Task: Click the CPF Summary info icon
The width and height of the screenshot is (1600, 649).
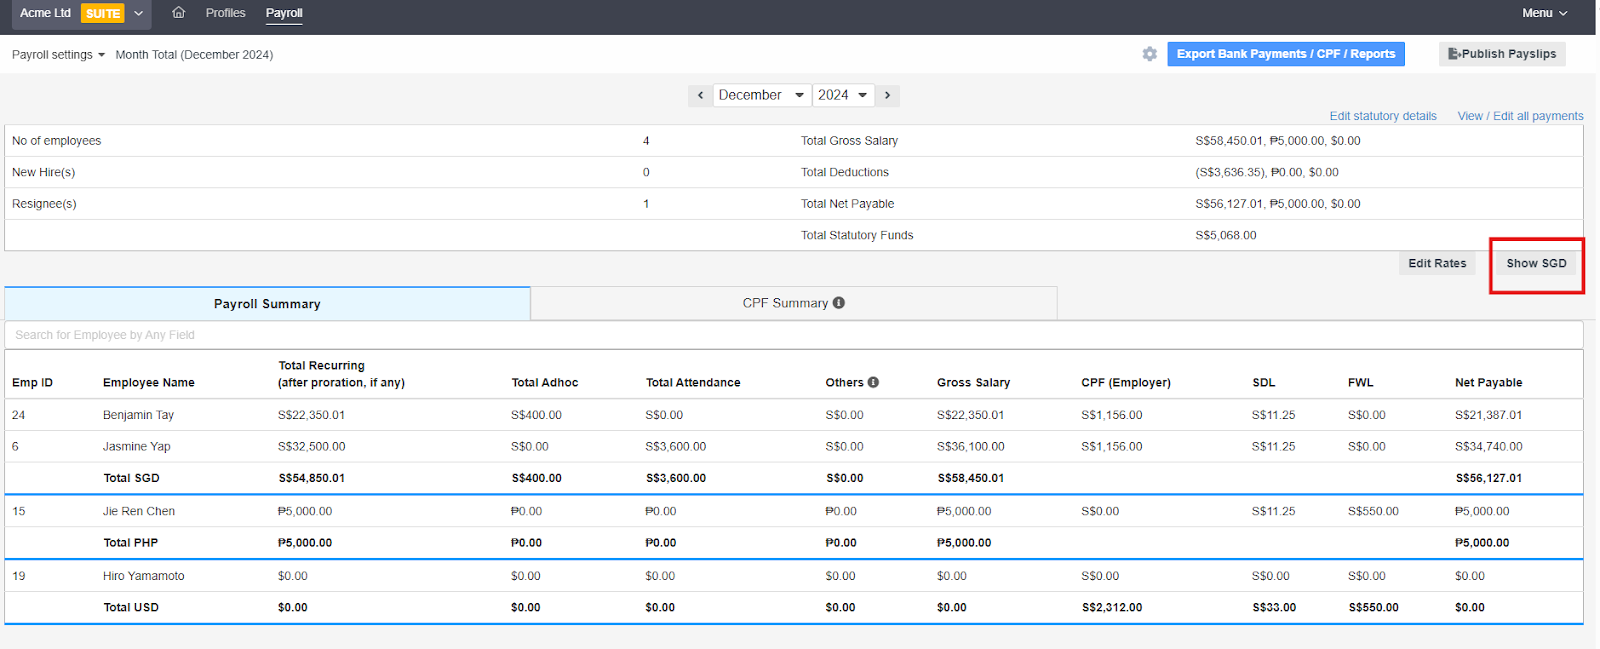Action: [x=839, y=303]
